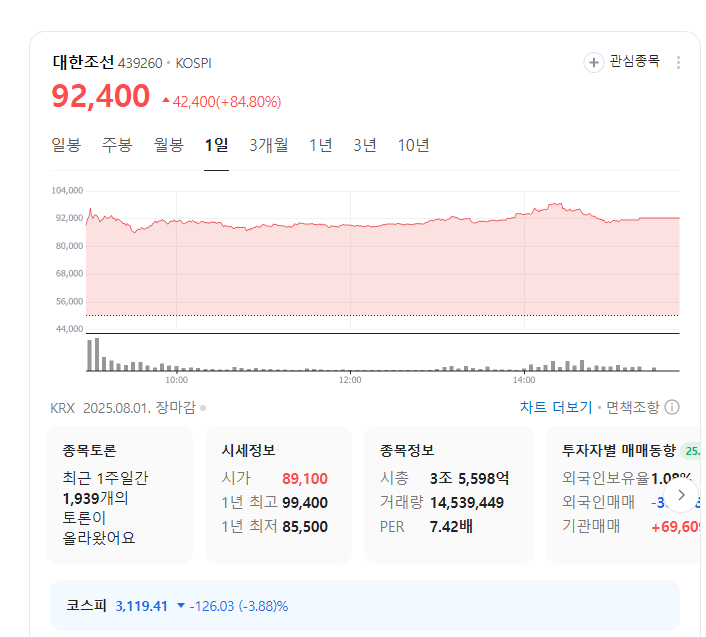Click the KOSPI market label

tap(194, 63)
